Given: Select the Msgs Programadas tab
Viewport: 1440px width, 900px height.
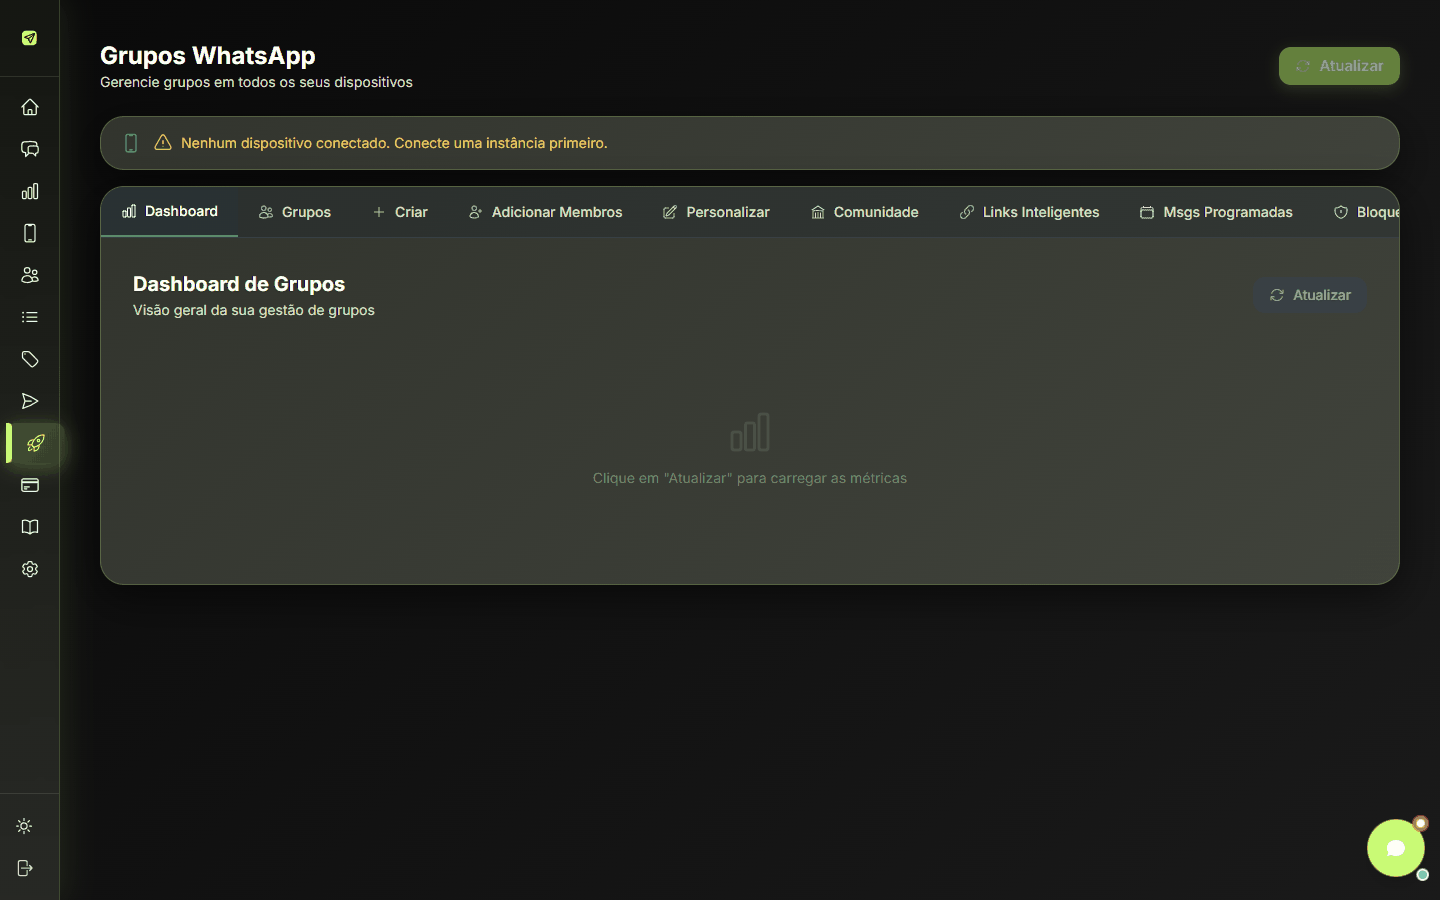Looking at the screenshot, I should point(1216,212).
